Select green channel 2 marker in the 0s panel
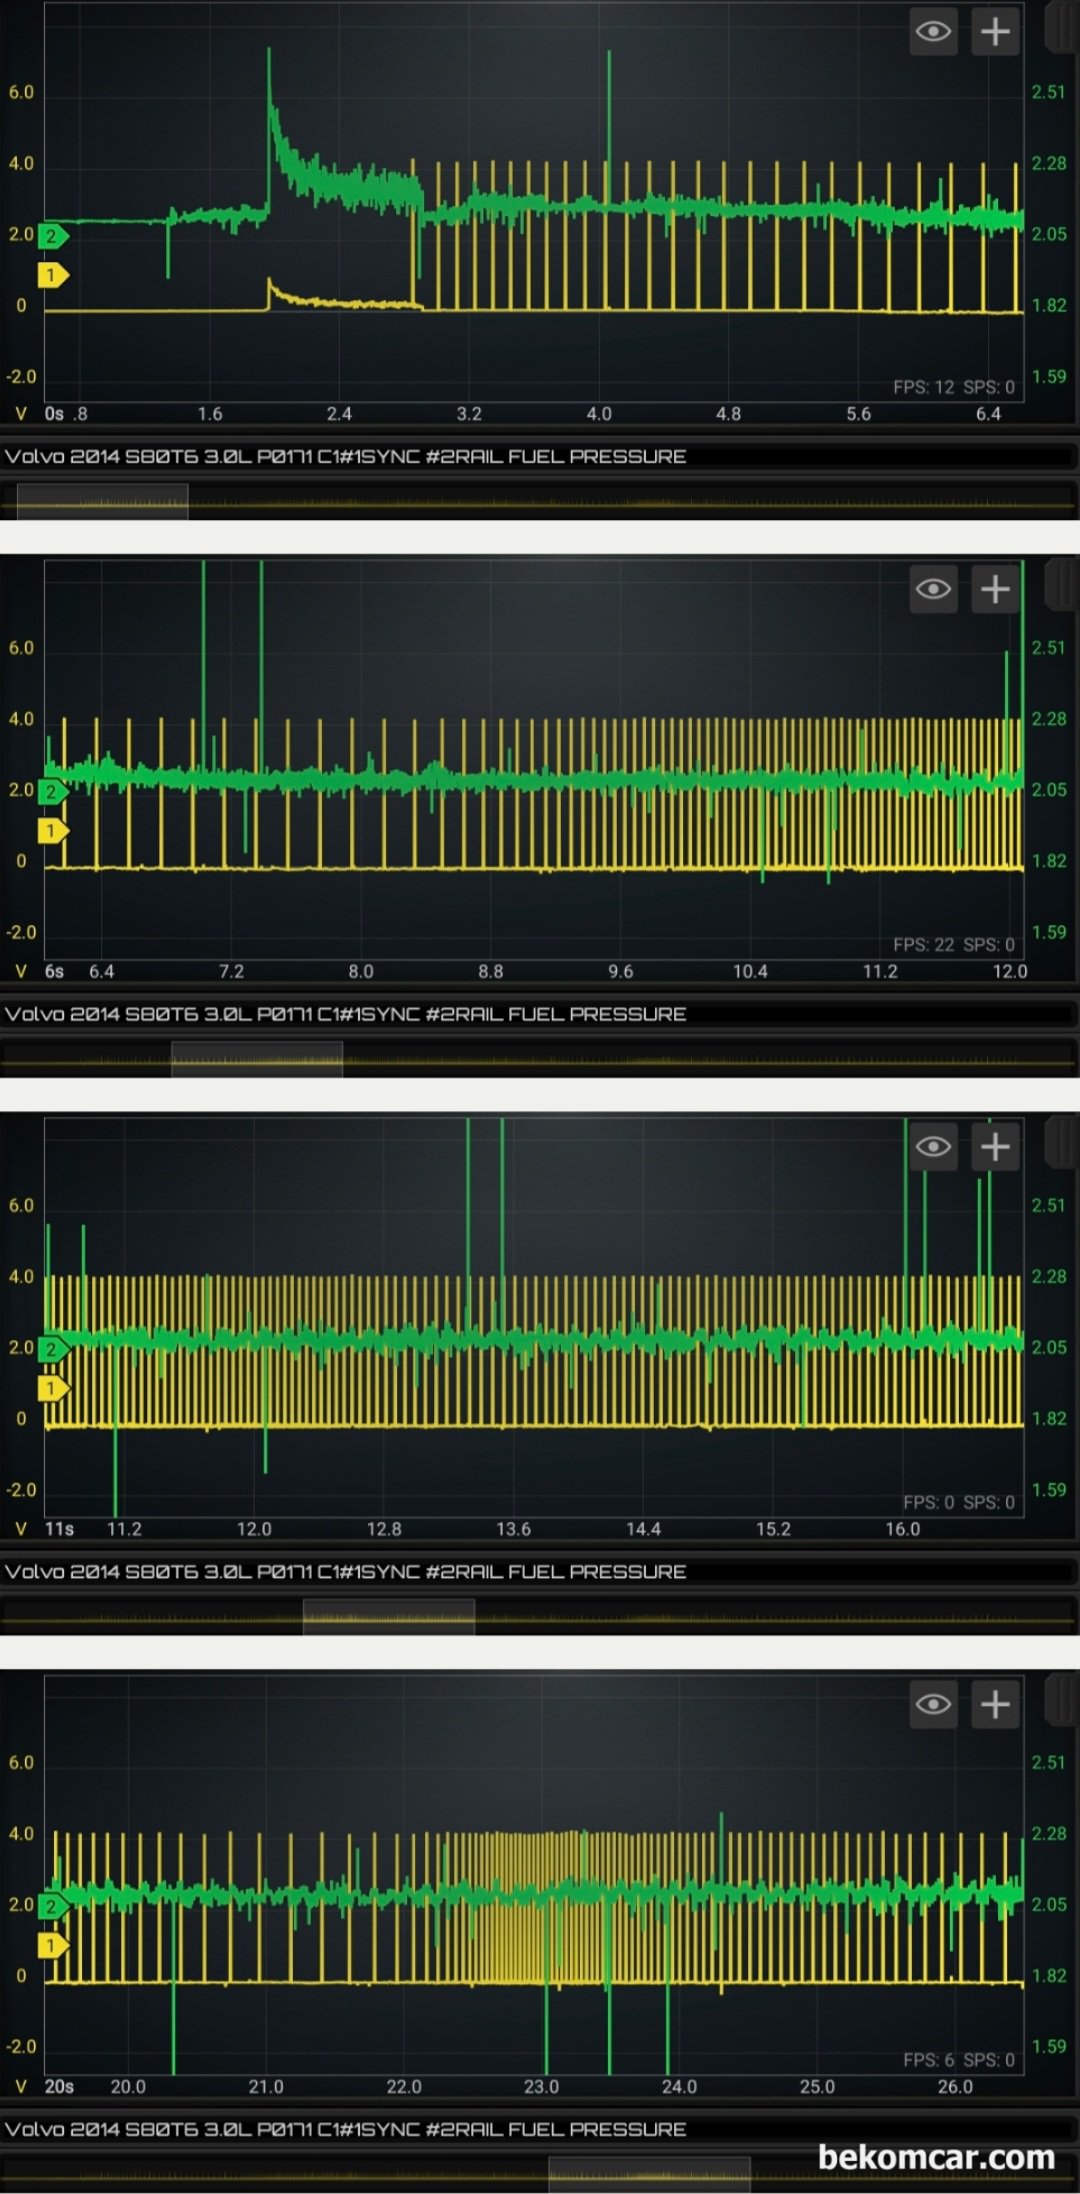1080x2194 pixels. 53,236
